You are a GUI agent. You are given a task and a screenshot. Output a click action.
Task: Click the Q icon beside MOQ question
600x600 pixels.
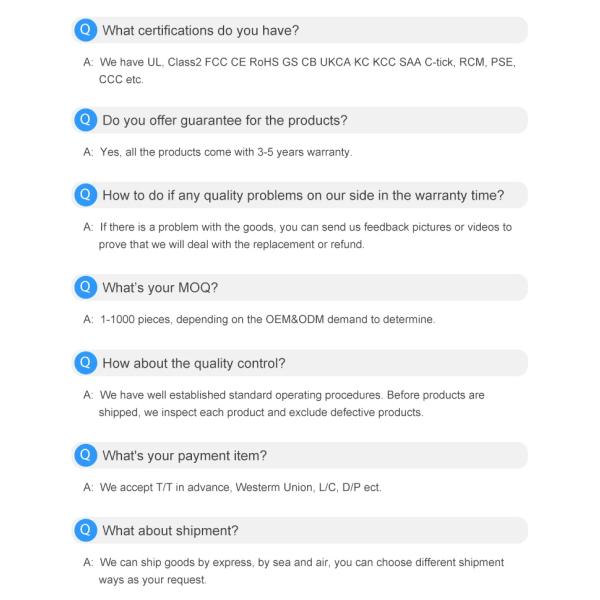[x=86, y=288]
